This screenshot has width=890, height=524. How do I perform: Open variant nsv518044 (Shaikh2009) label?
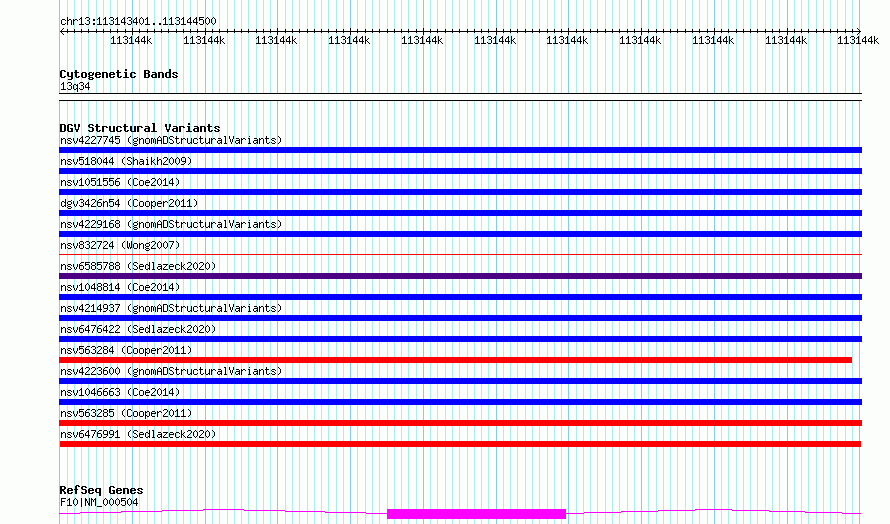click(x=126, y=161)
